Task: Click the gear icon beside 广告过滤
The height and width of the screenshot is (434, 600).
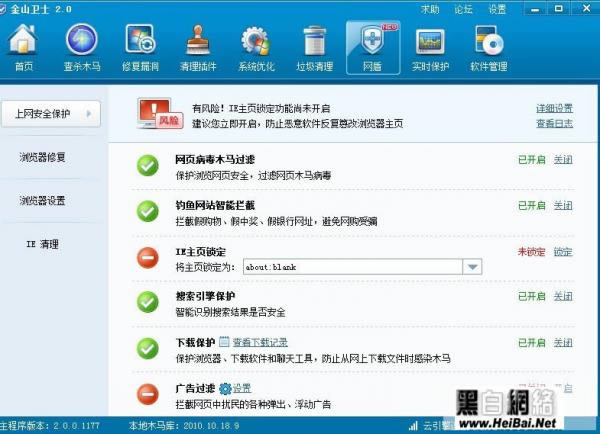Action: pos(225,389)
